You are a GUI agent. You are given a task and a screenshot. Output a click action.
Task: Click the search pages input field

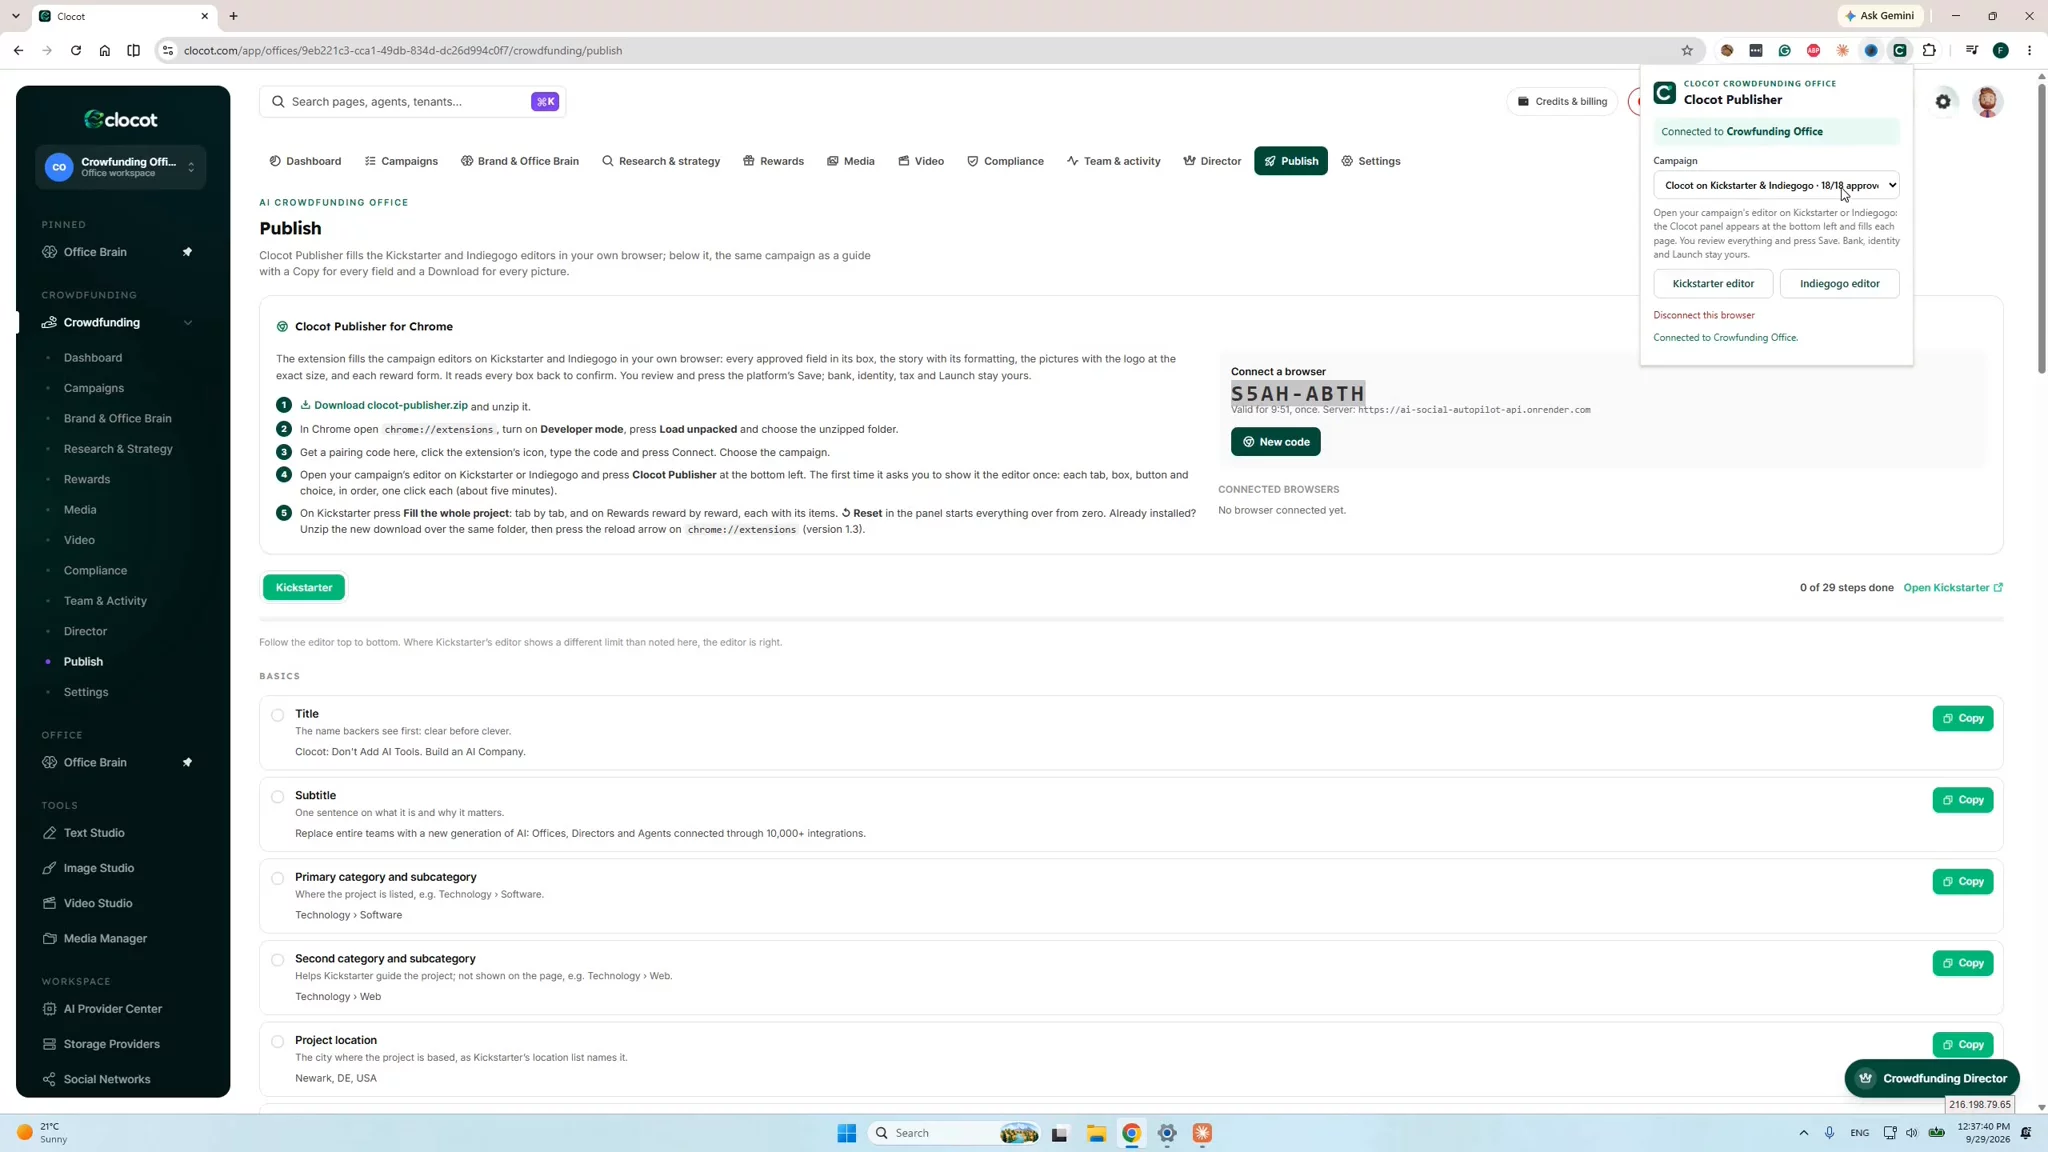pyautogui.click(x=412, y=101)
